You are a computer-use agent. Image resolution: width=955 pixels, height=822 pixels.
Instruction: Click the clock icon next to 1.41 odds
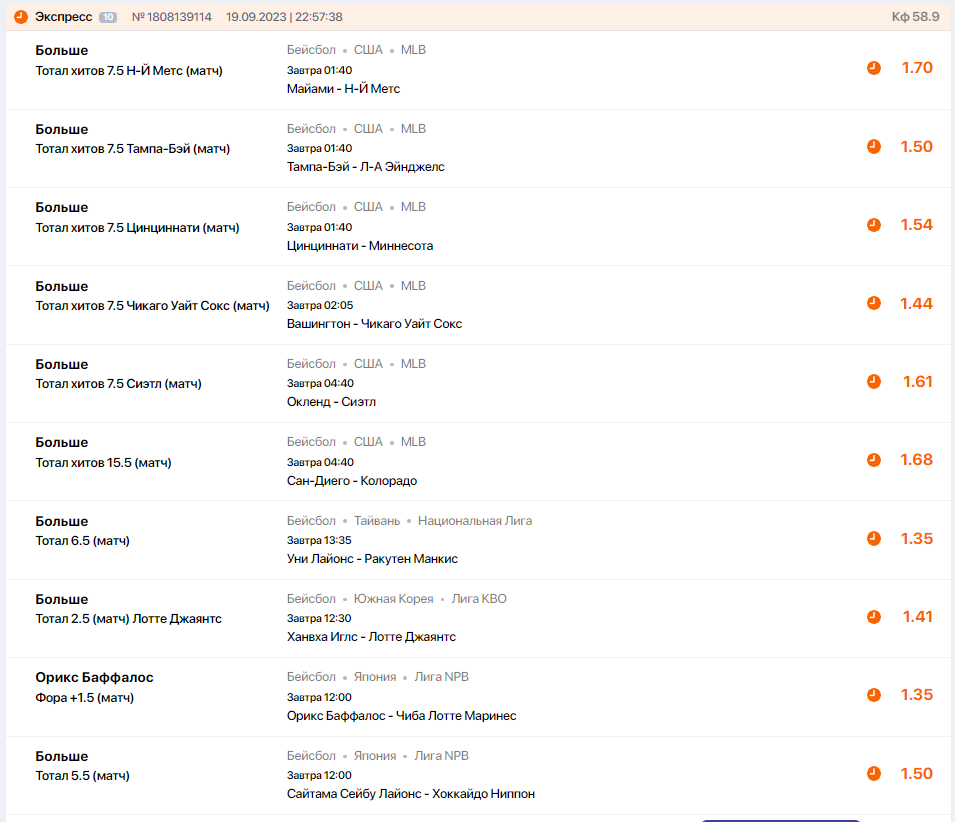(873, 617)
